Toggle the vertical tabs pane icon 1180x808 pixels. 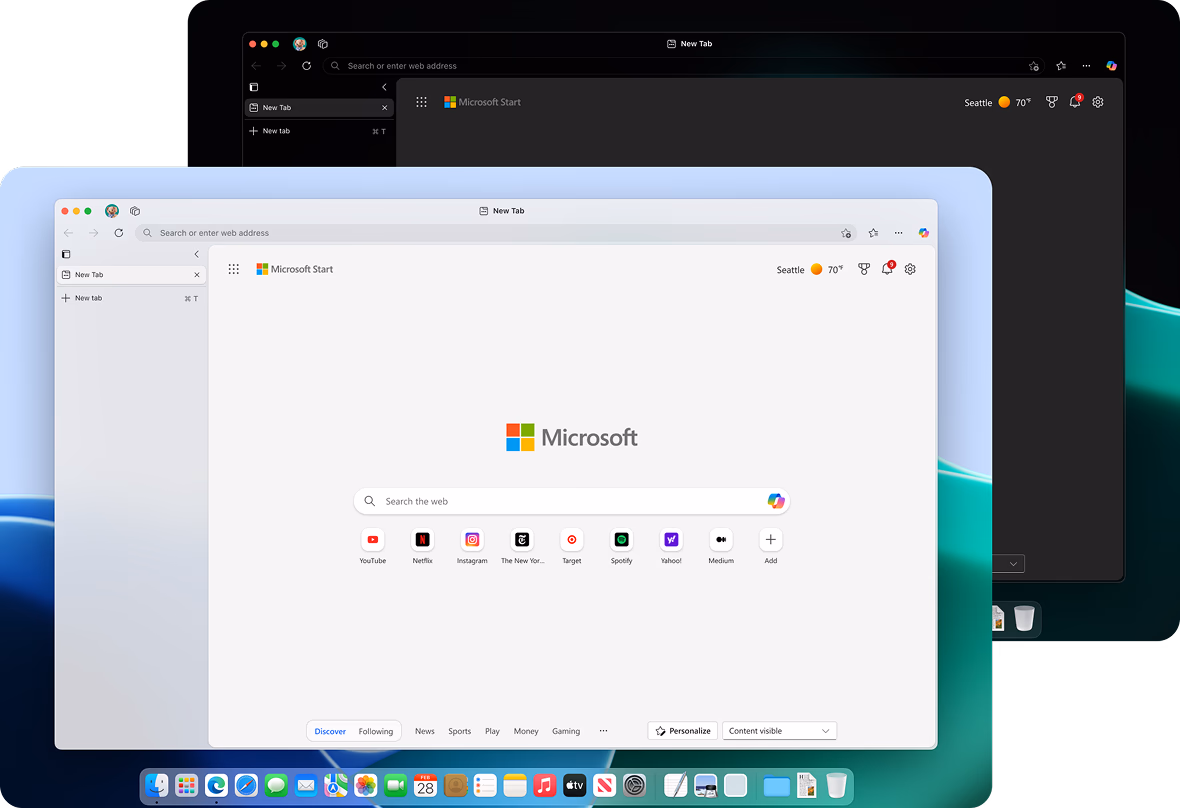point(66,254)
